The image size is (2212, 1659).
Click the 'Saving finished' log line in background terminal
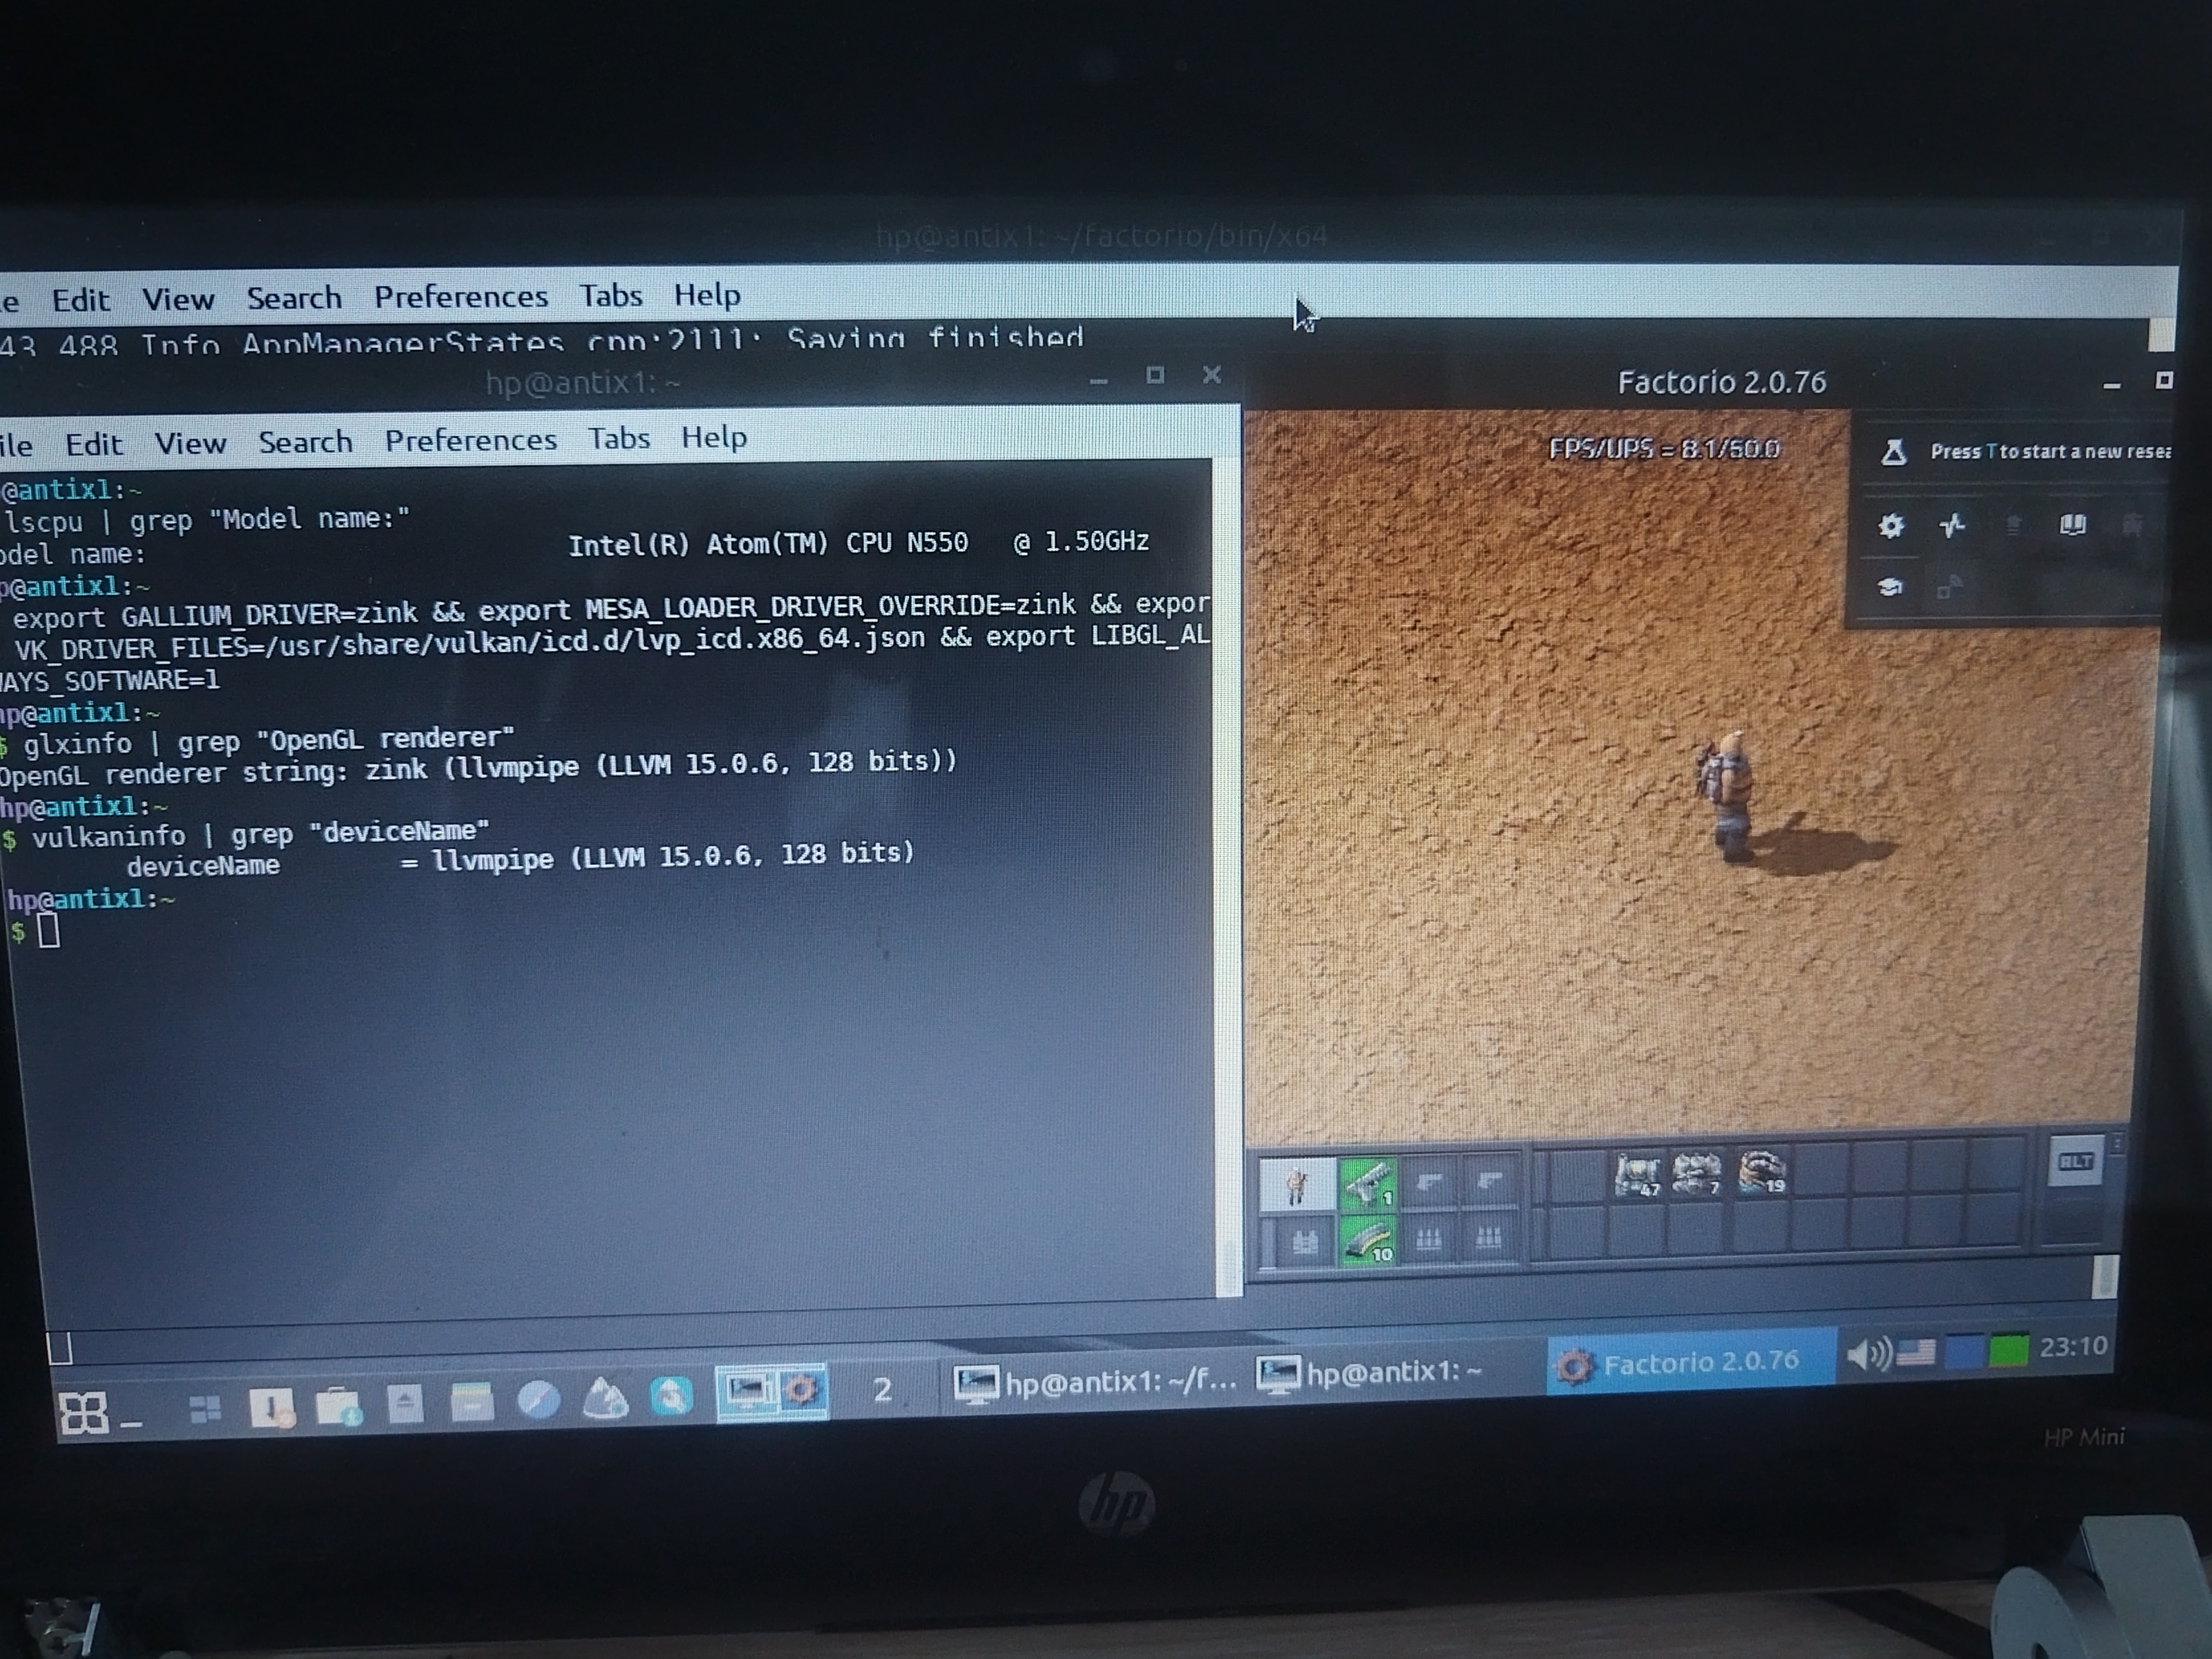point(936,337)
